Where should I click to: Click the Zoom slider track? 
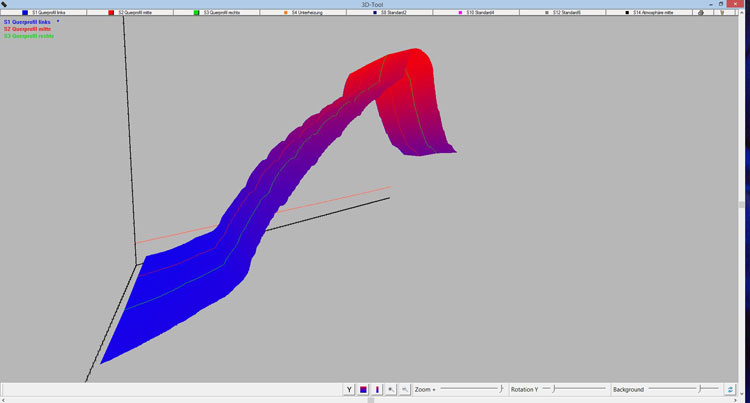click(470, 389)
